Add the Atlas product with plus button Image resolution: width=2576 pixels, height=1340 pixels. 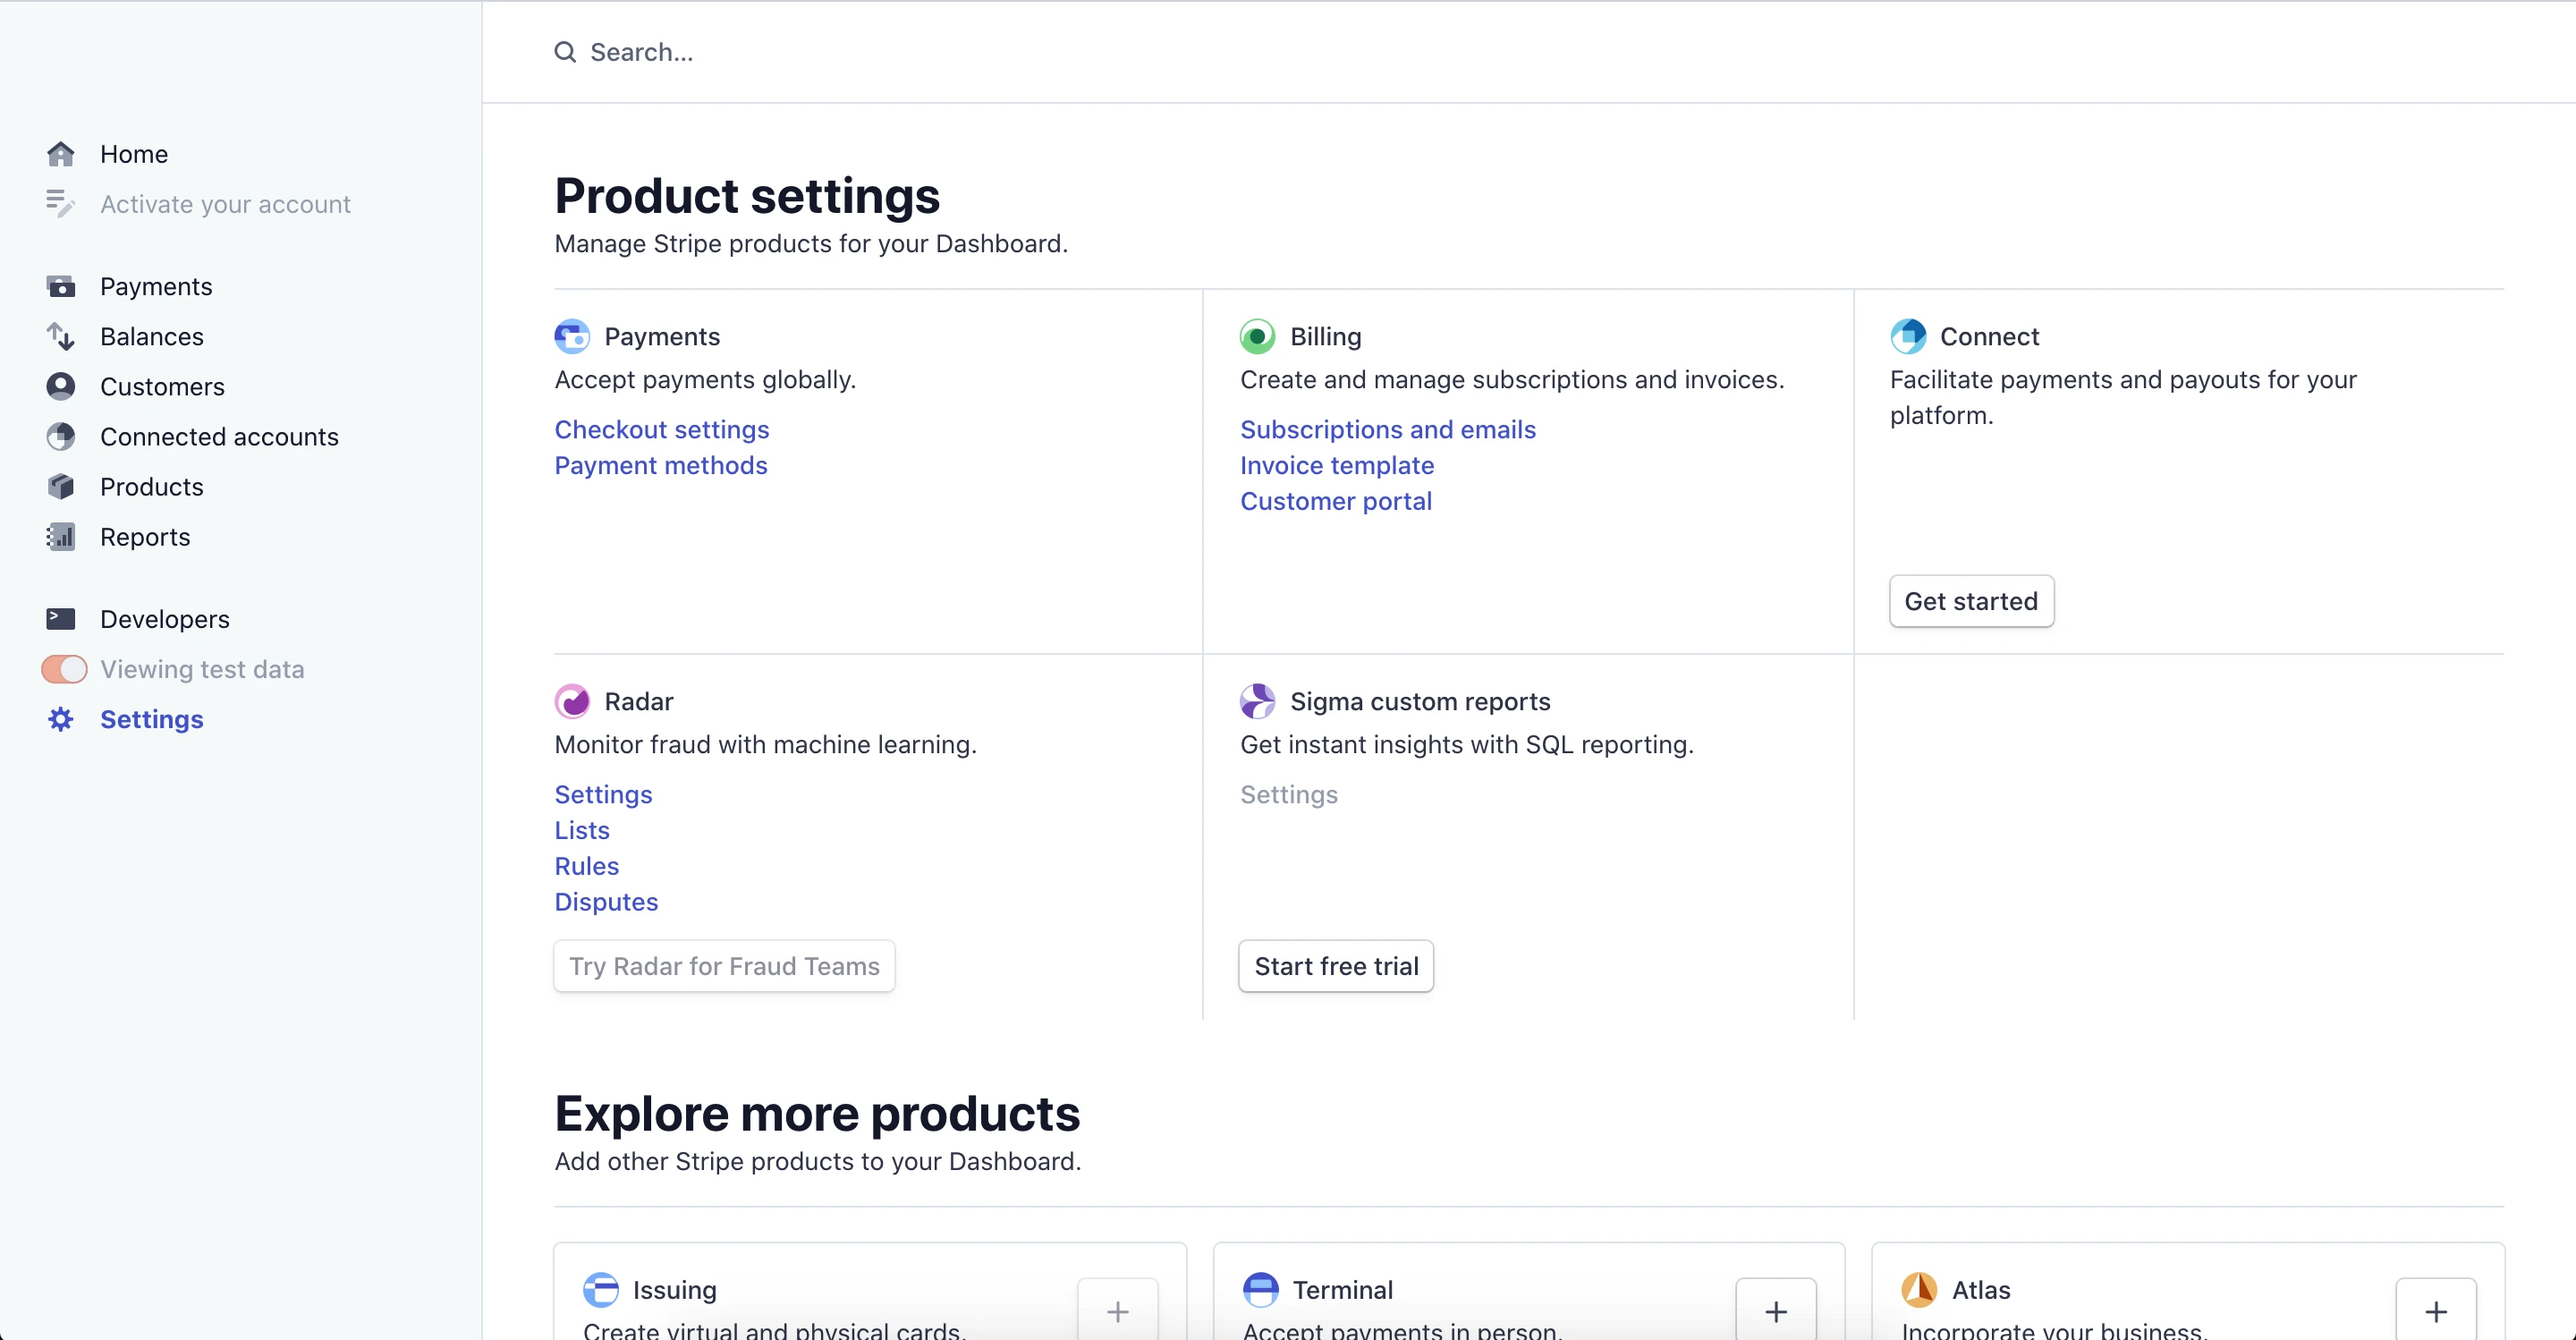2435,1311
